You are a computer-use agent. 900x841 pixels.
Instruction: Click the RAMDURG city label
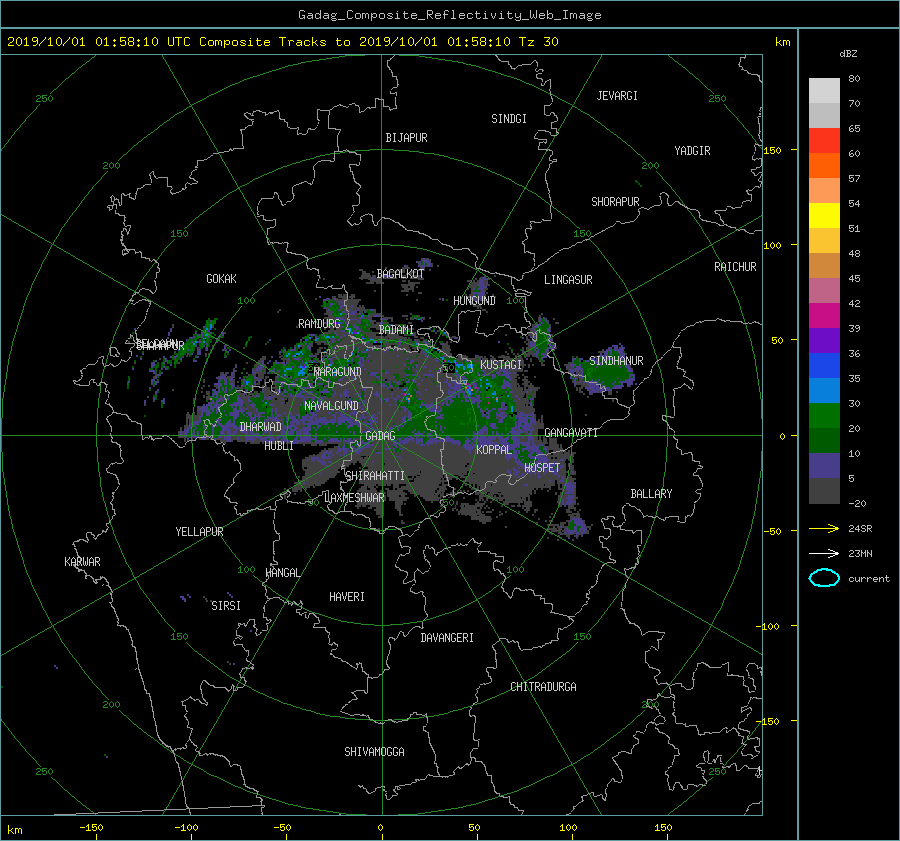click(x=319, y=324)
